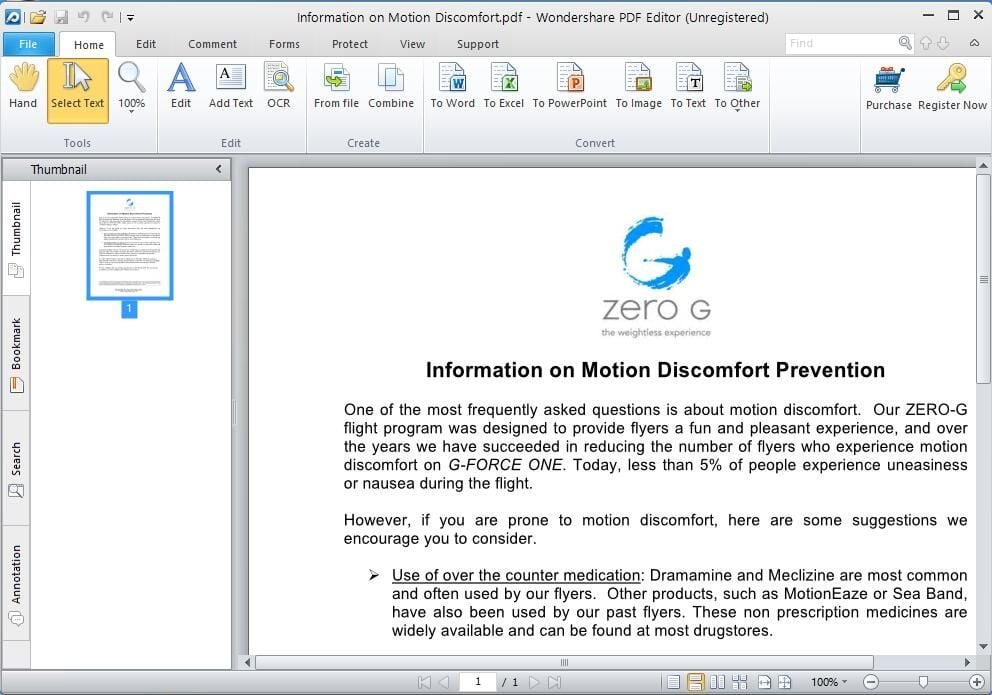Collapse the ribbon with the caret
The image size is (992, 695).
(x=975, y=43)
